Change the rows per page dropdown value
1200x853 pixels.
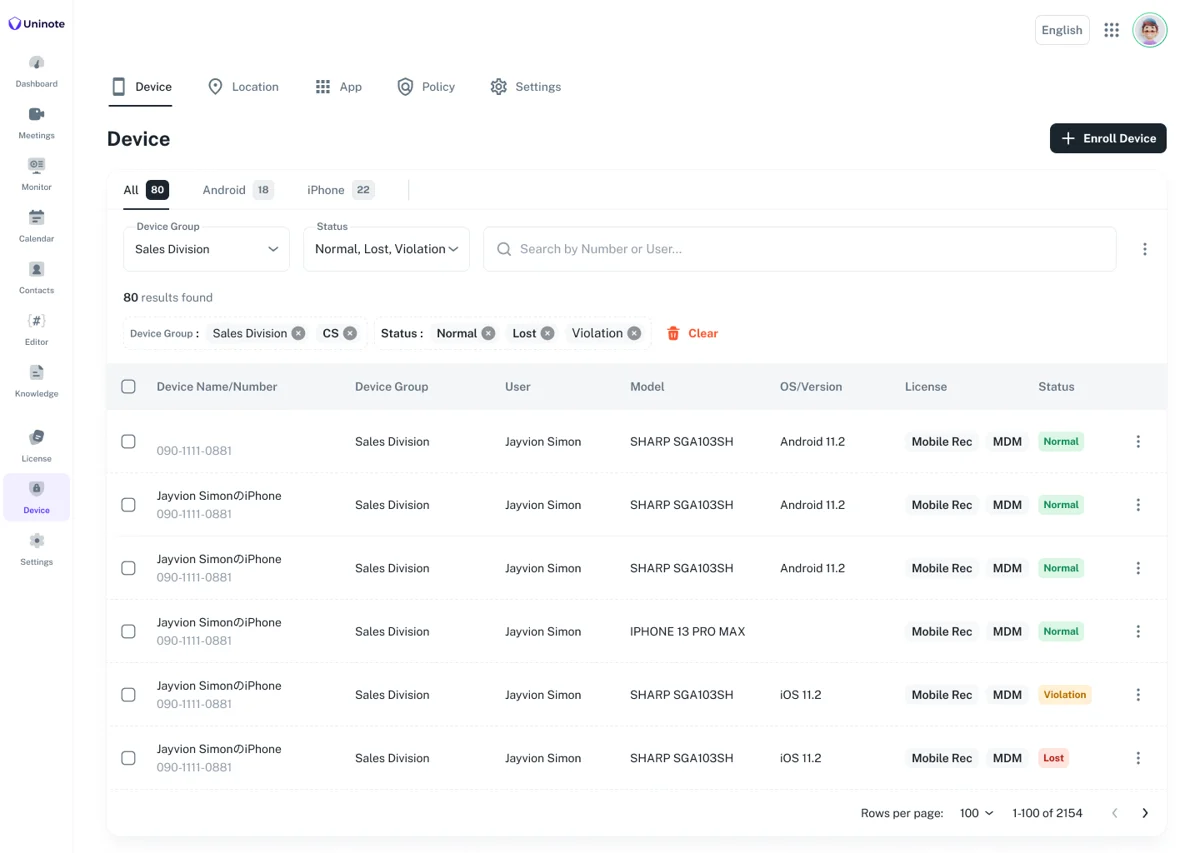coord(976,813)
